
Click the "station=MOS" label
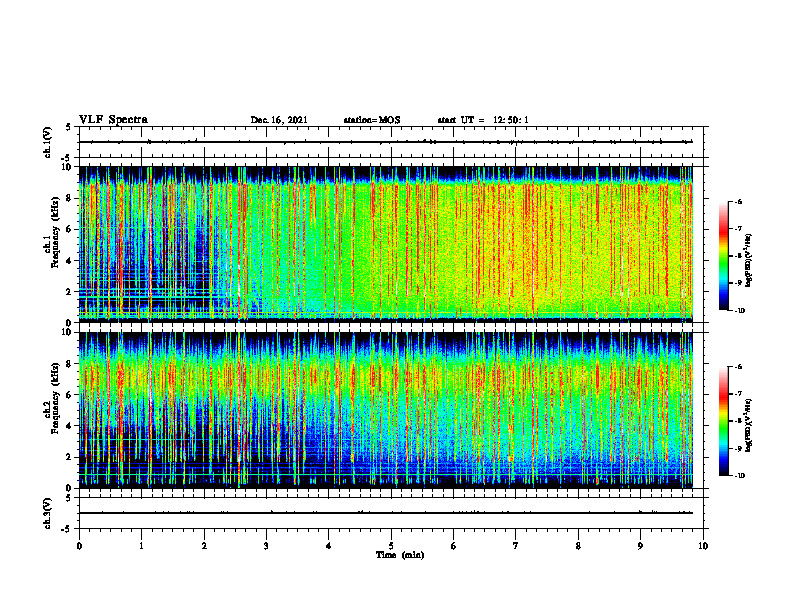pos(372,120)
